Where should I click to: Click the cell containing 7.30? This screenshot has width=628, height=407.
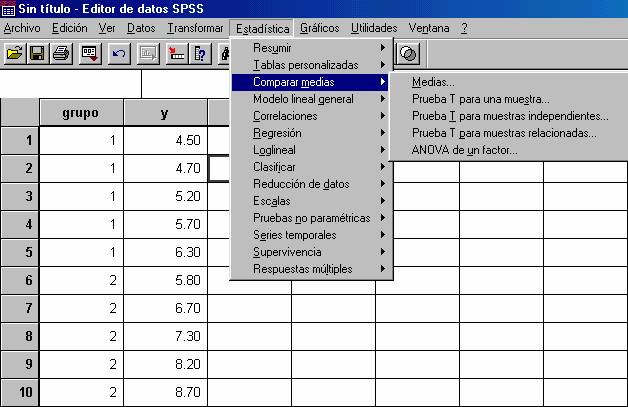(x=166, y=337)
